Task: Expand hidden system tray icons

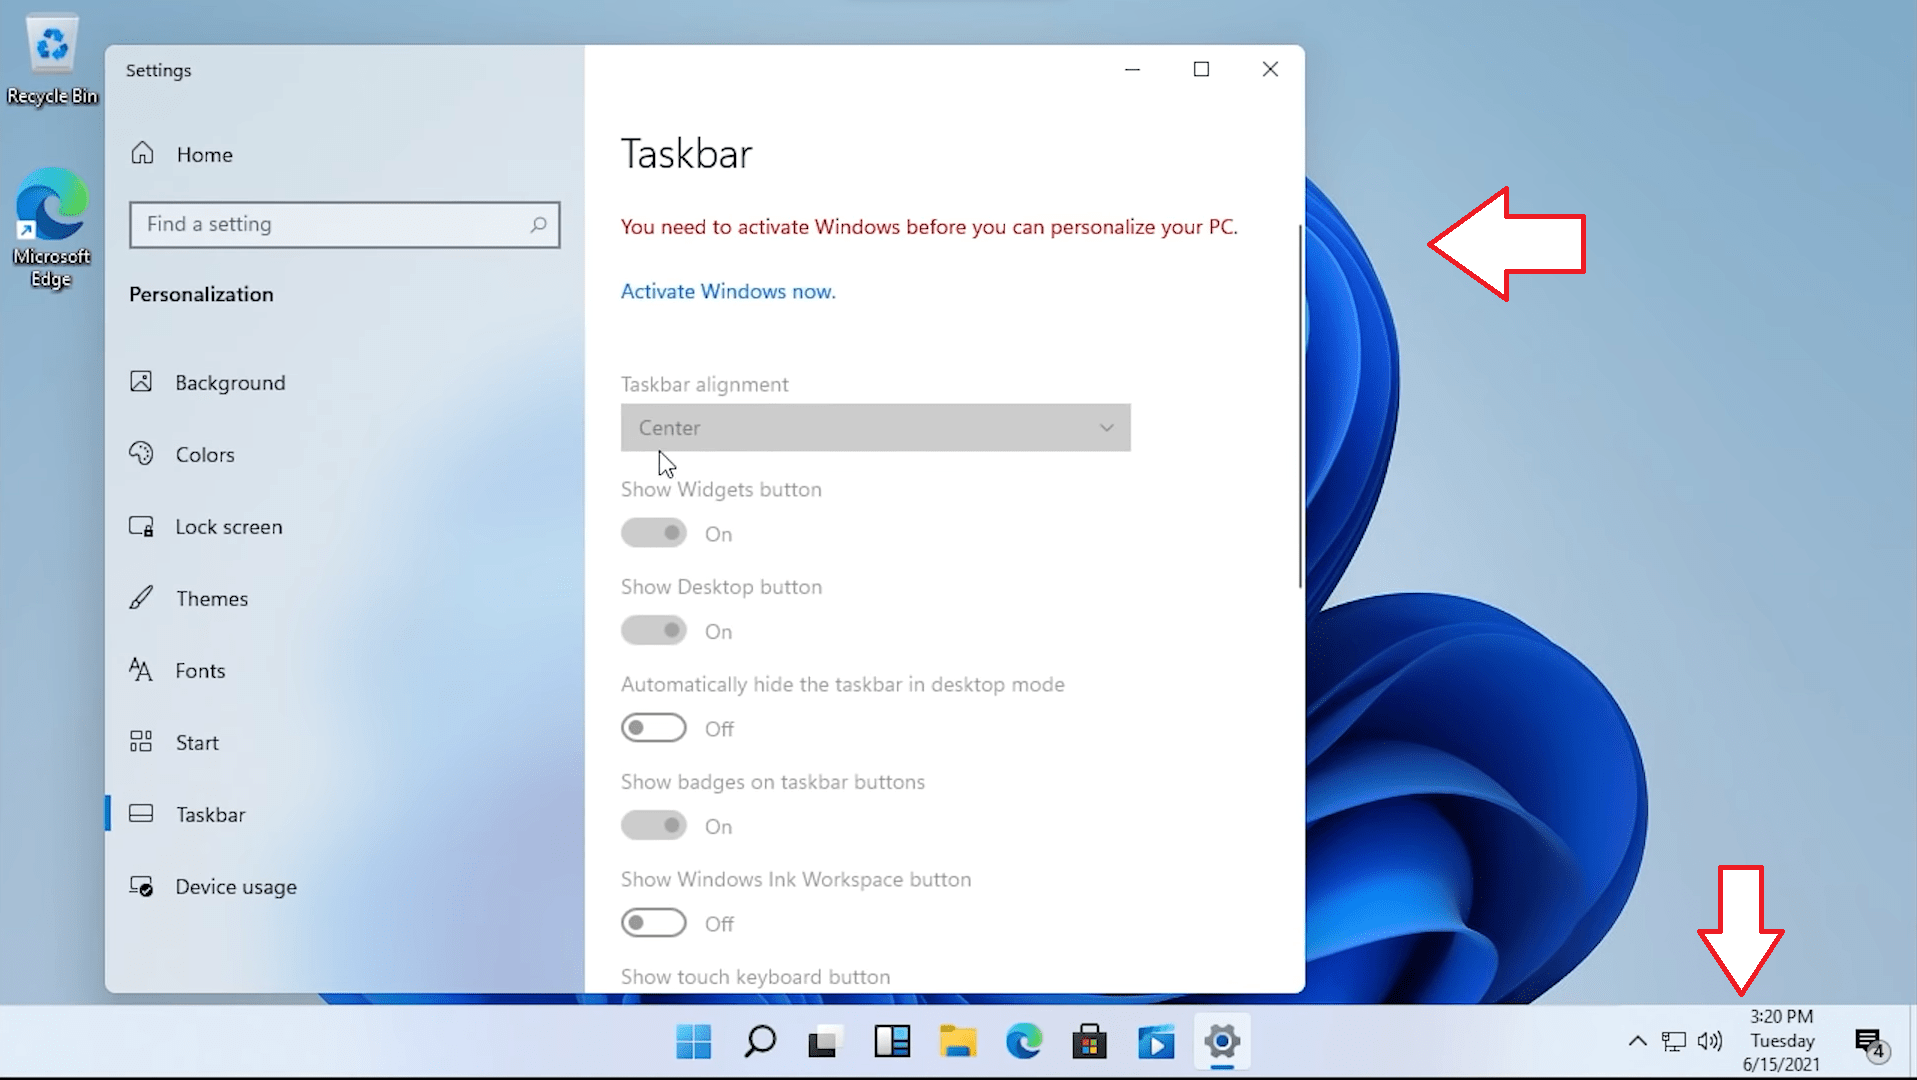Action: (1637, 1042)
